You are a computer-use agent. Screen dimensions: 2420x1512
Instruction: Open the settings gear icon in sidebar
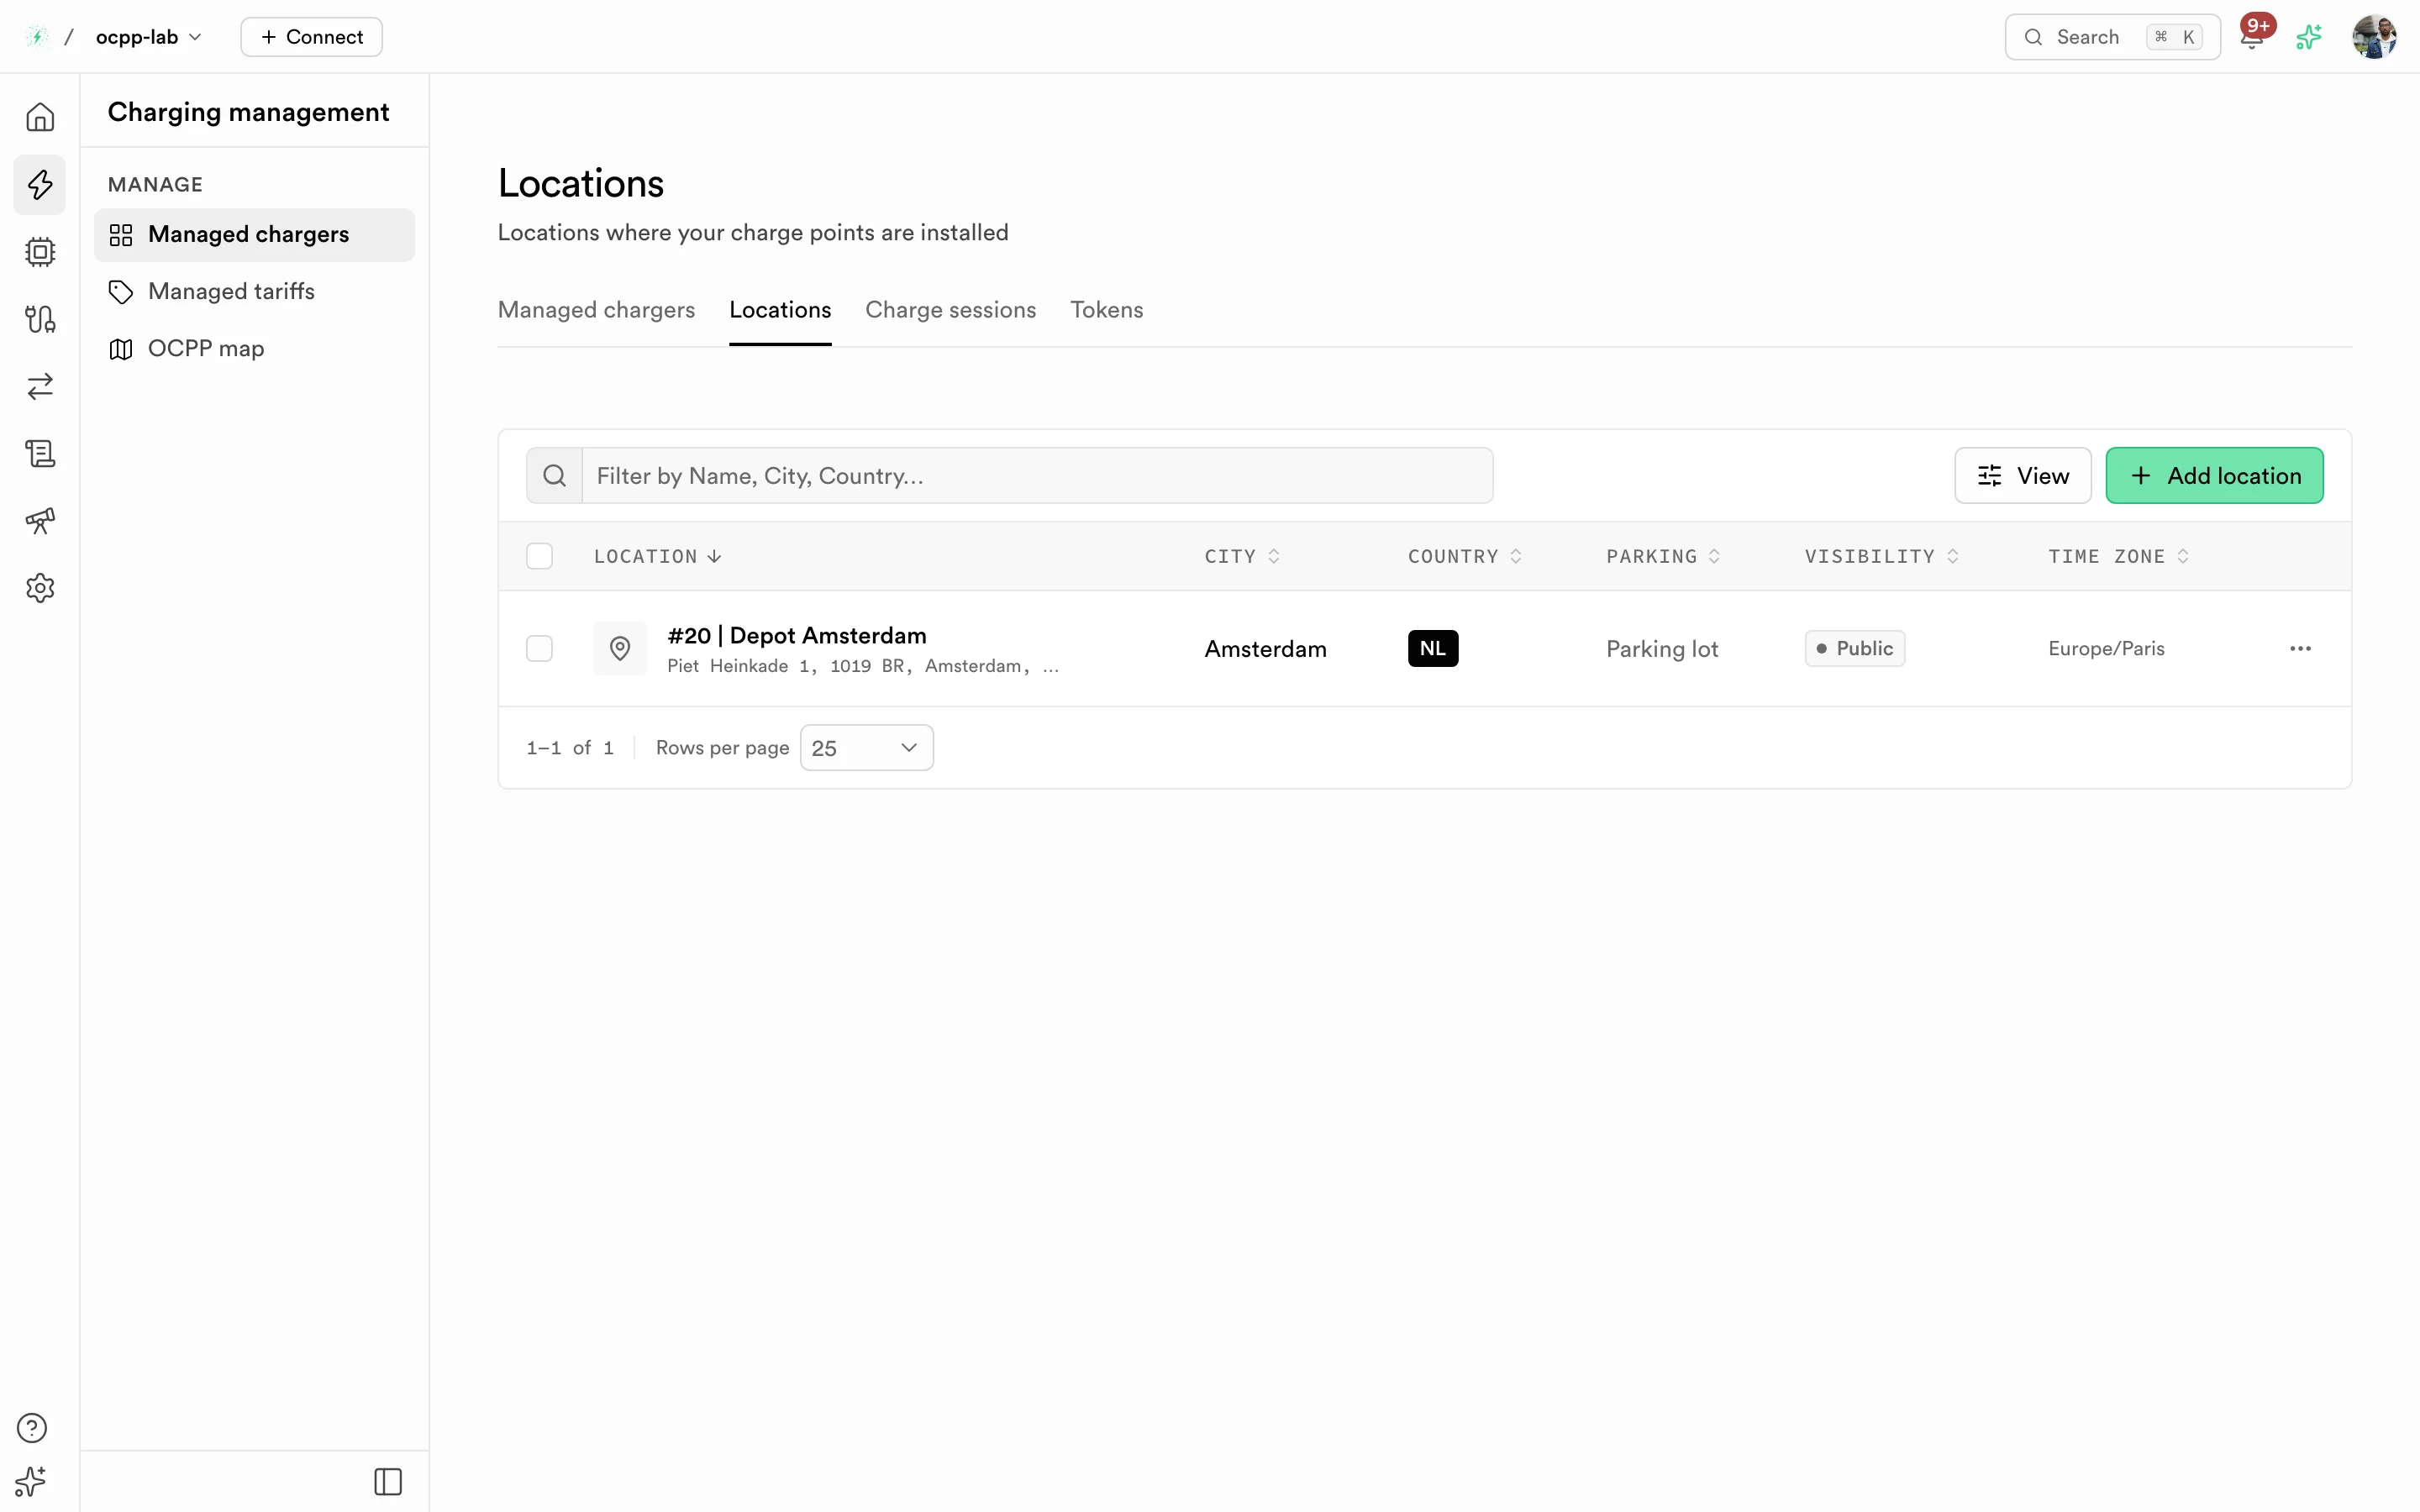40,588
